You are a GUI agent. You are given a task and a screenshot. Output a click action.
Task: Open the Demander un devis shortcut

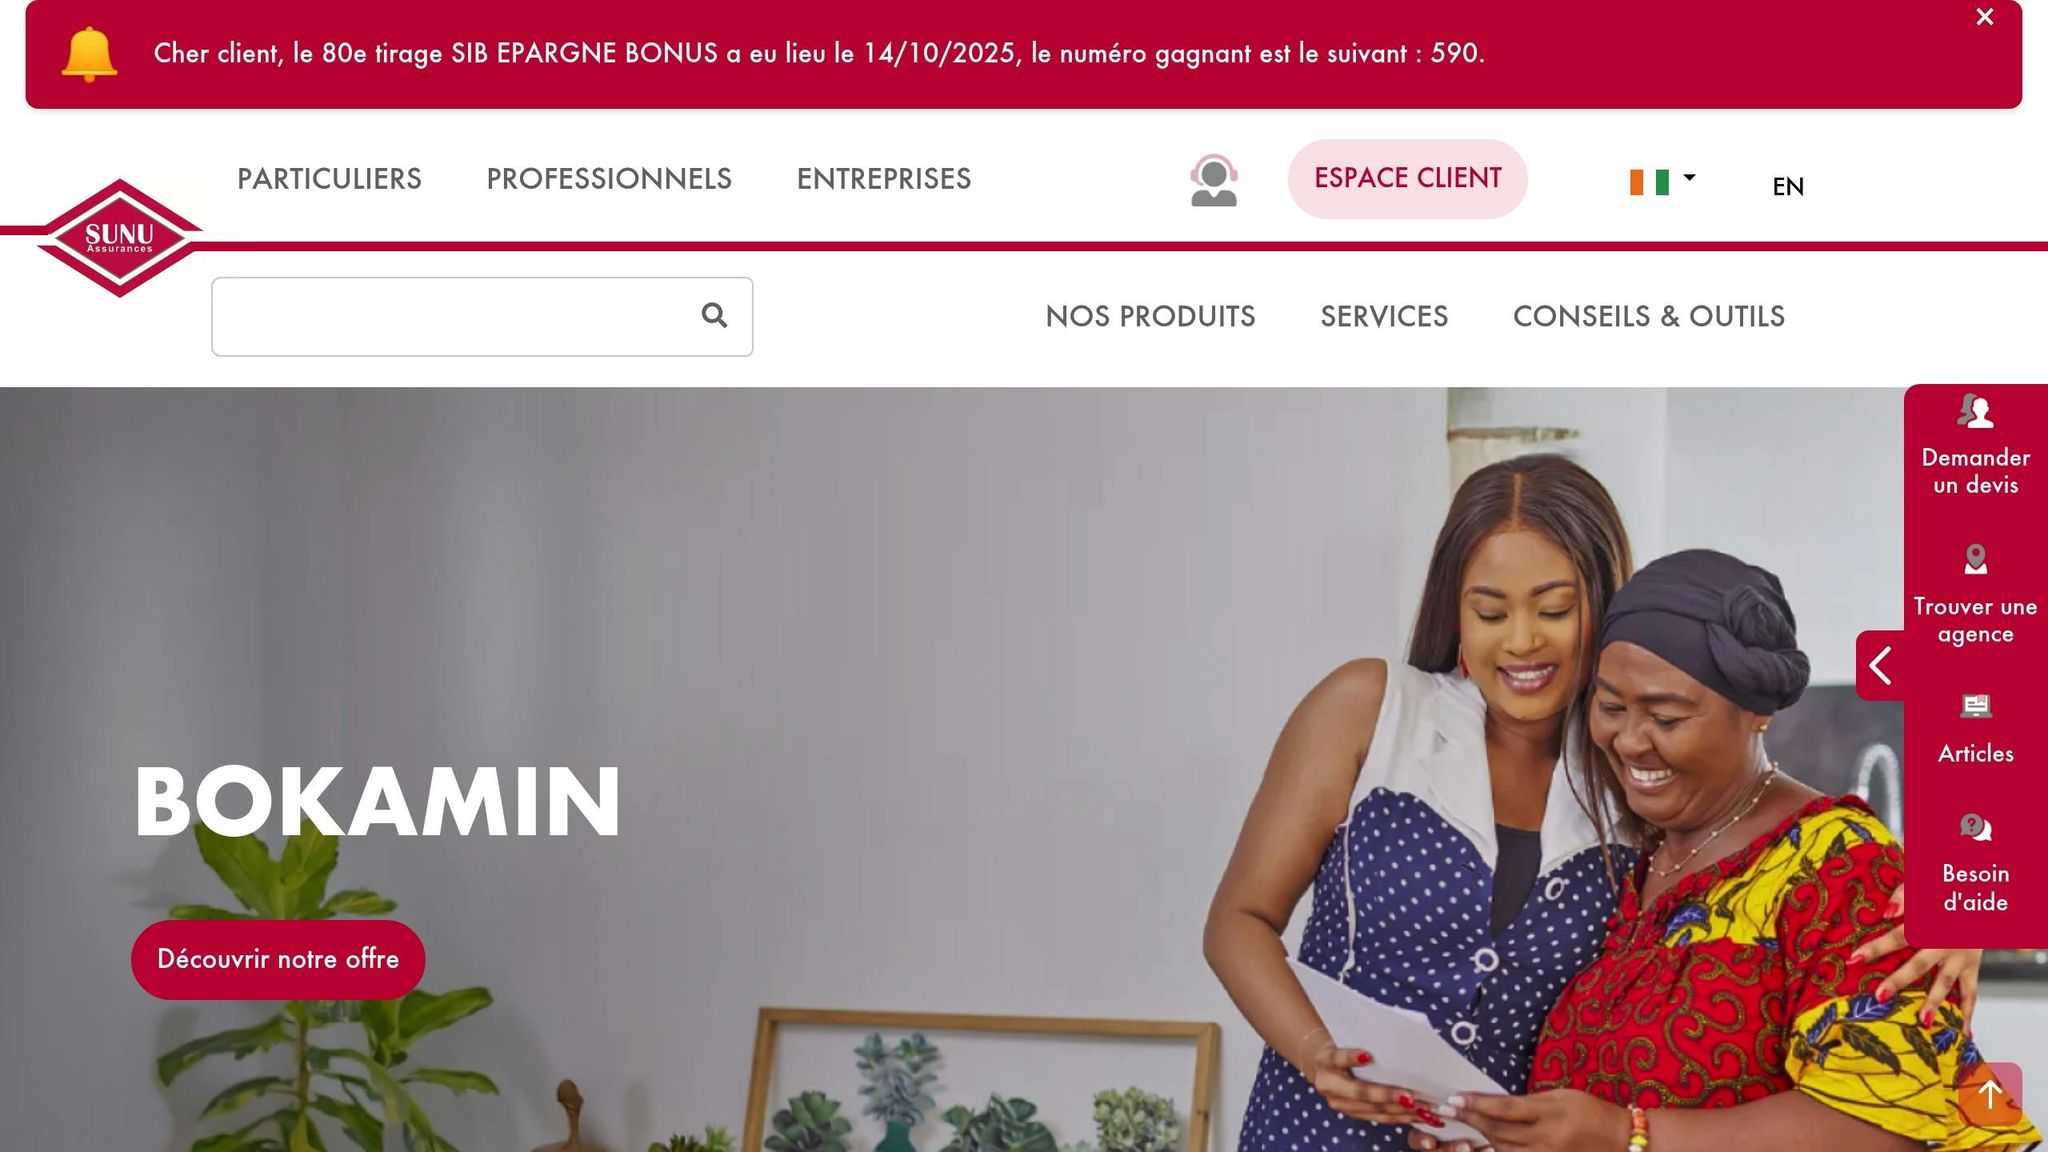tap(1975, 445)
